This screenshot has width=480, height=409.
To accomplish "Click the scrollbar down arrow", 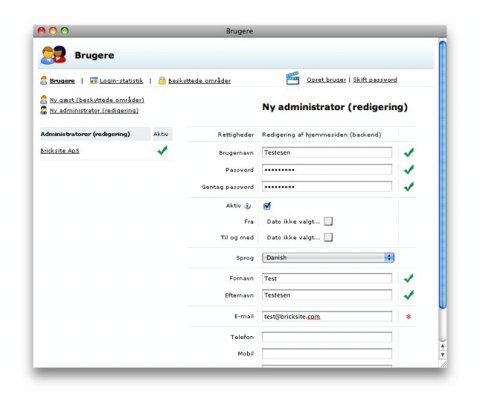I will 443,355.
